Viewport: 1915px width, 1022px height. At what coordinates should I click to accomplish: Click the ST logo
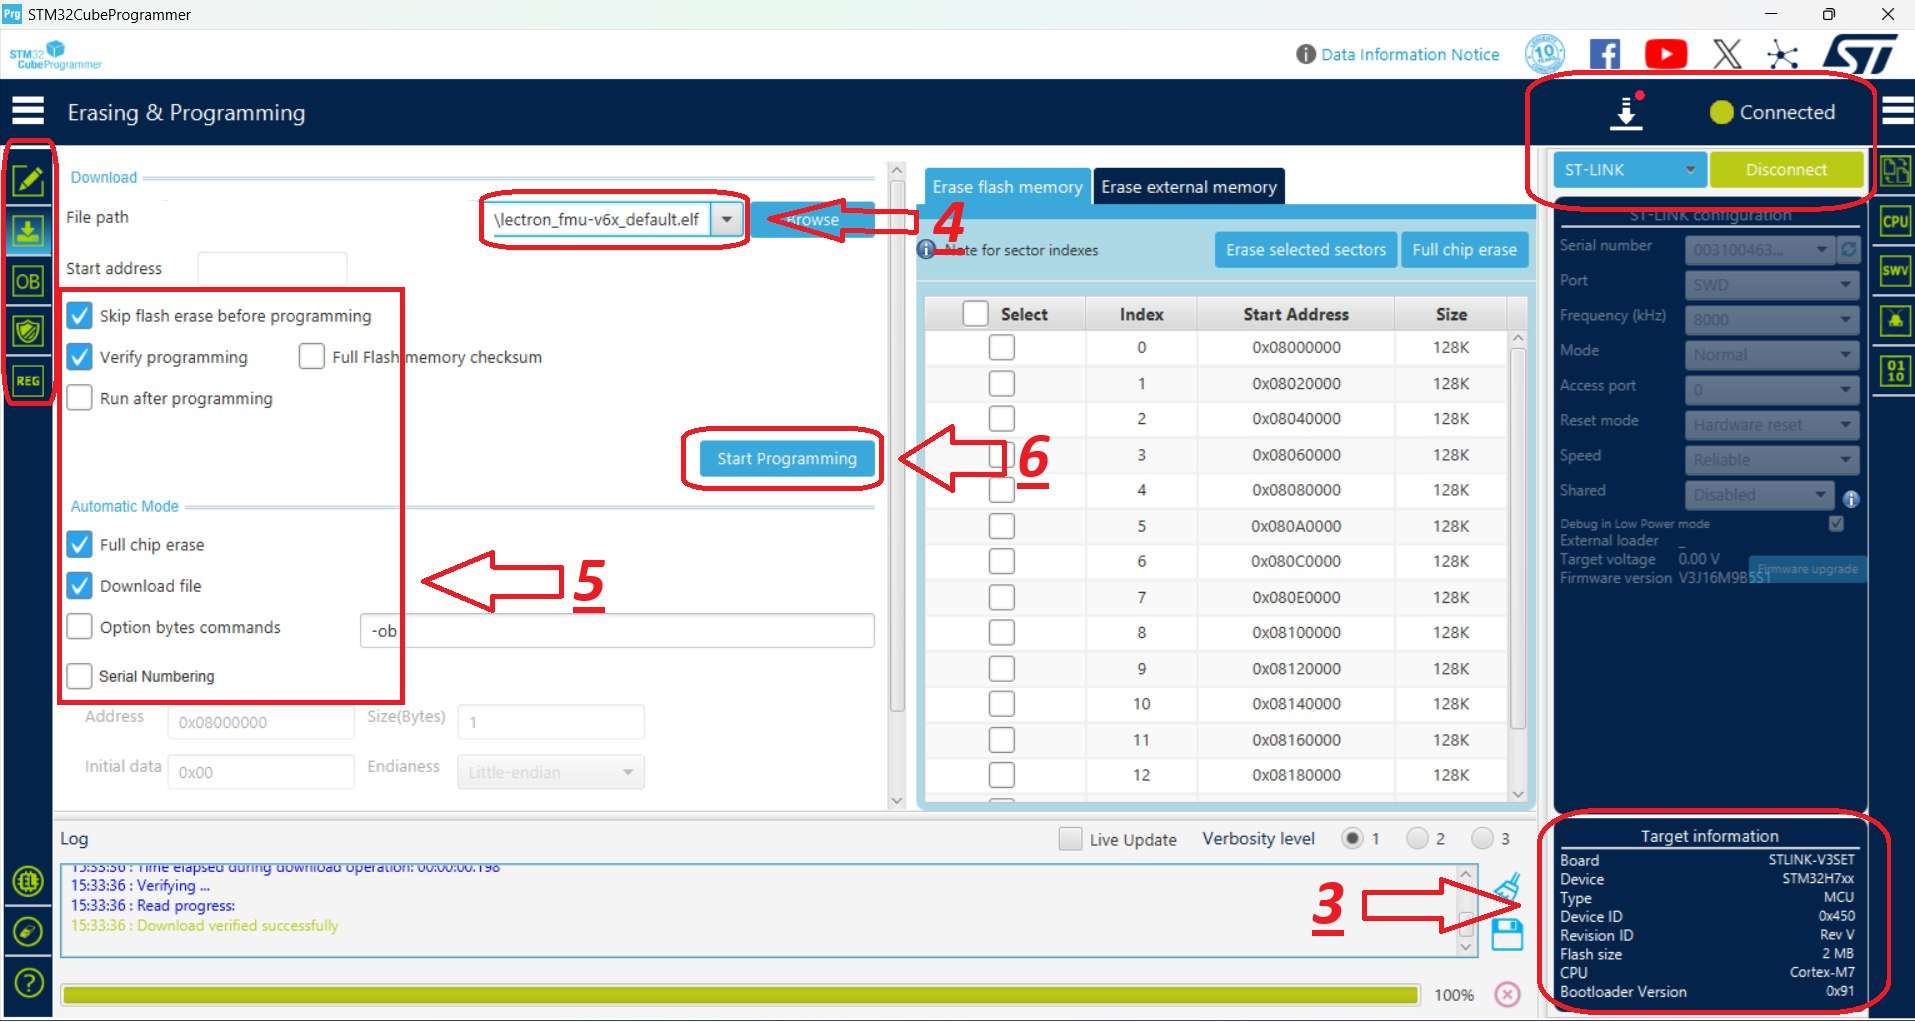[1860, 54]
